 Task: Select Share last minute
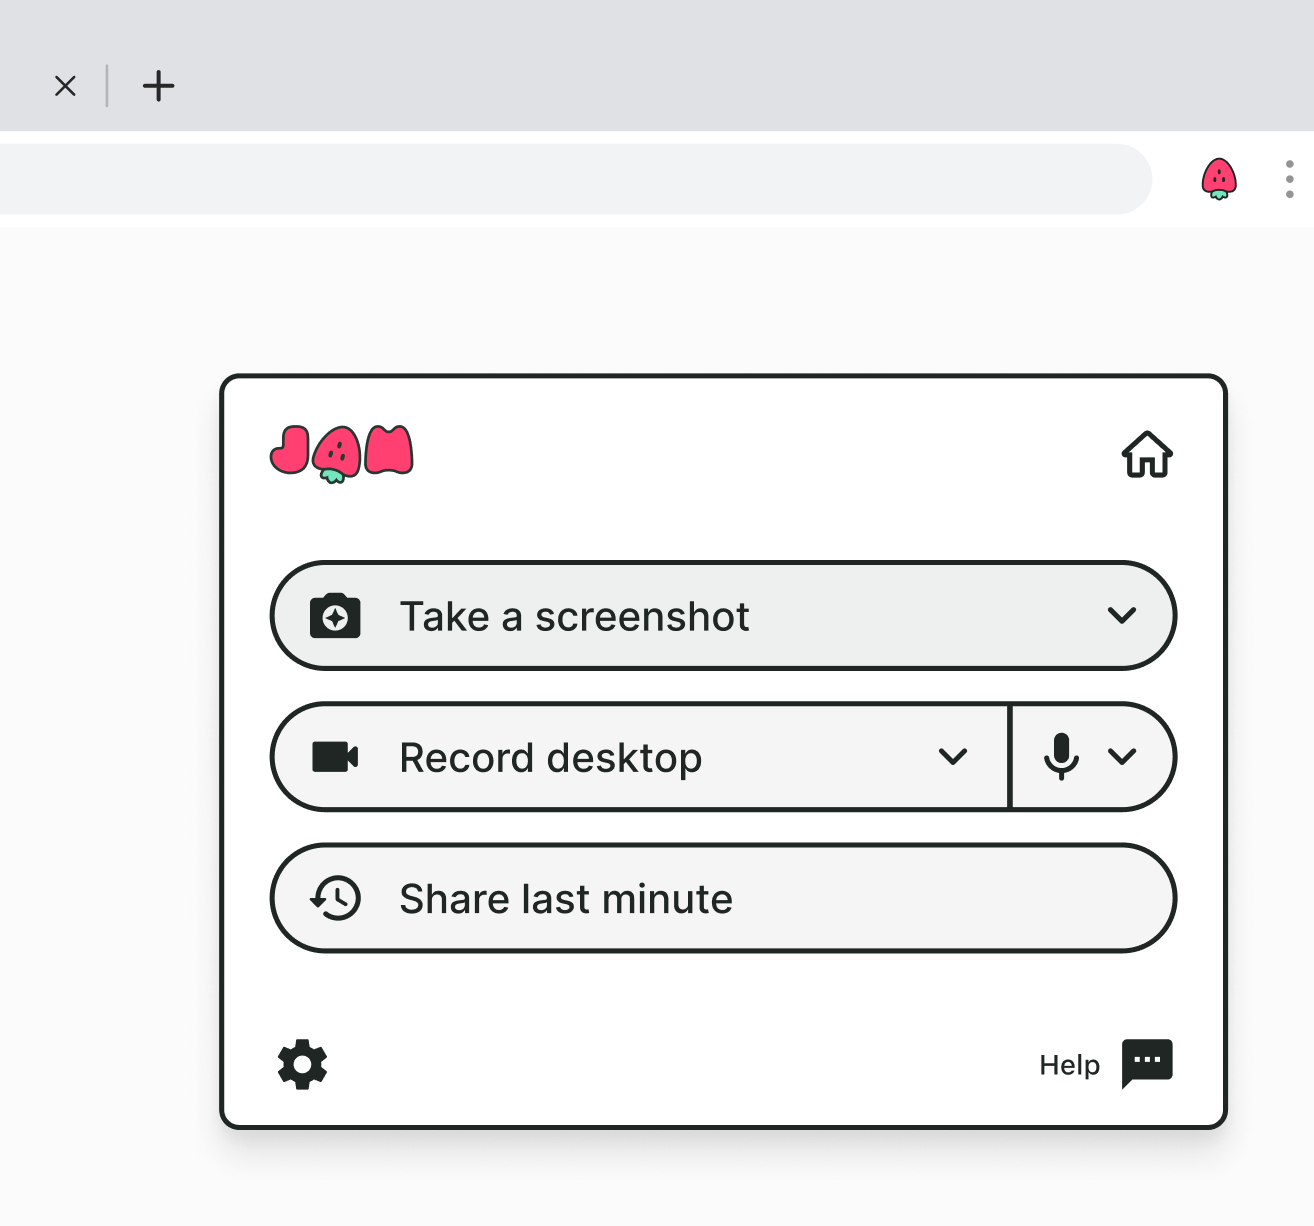tap(723, 898)
